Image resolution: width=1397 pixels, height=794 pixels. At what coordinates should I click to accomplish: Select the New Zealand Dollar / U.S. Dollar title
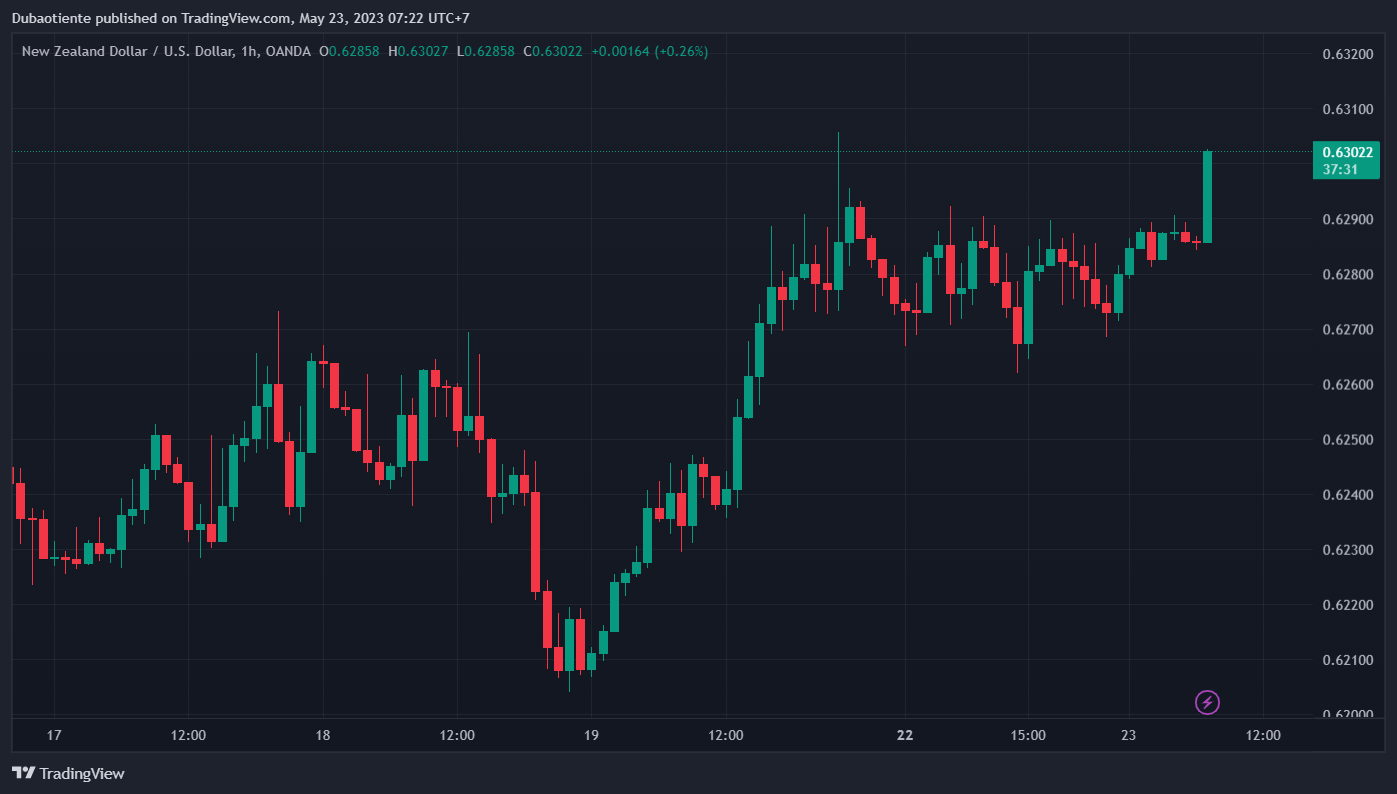[x=128, y=51]
